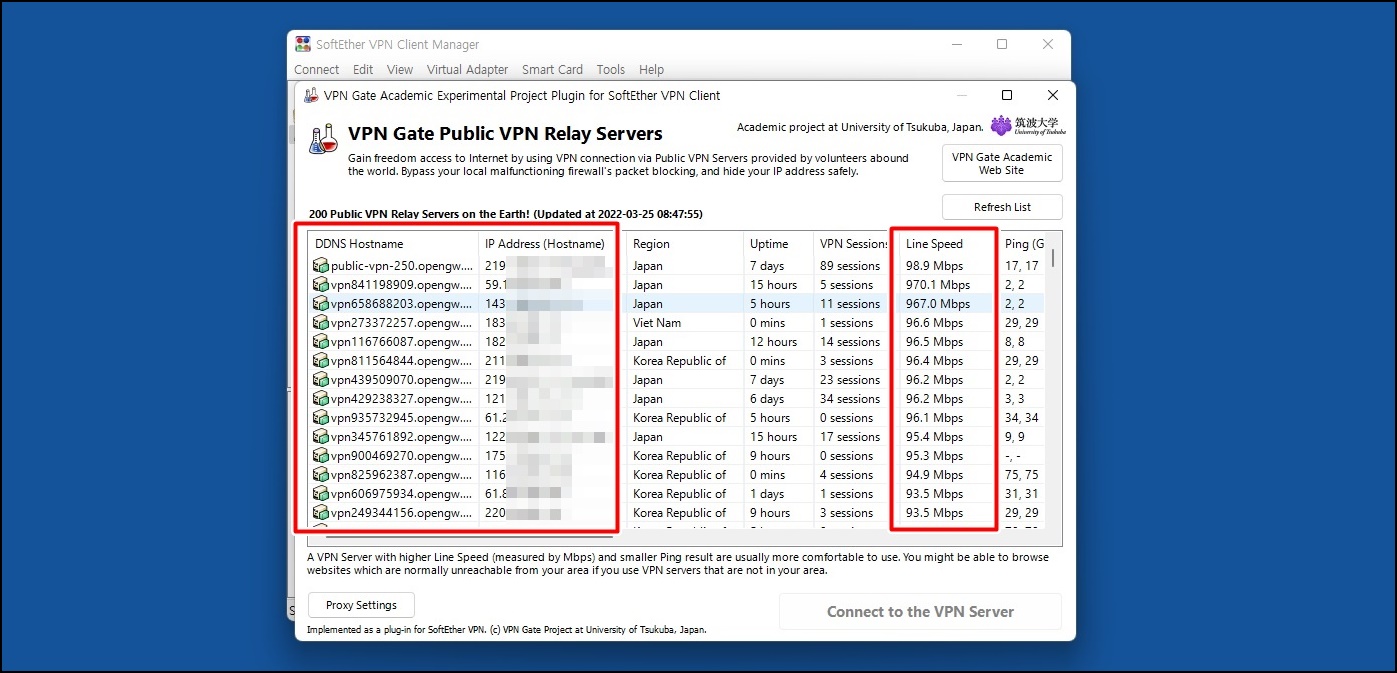
Task: Click 94.9 Mbps line speed cell
Action: (x=934, y=475)
